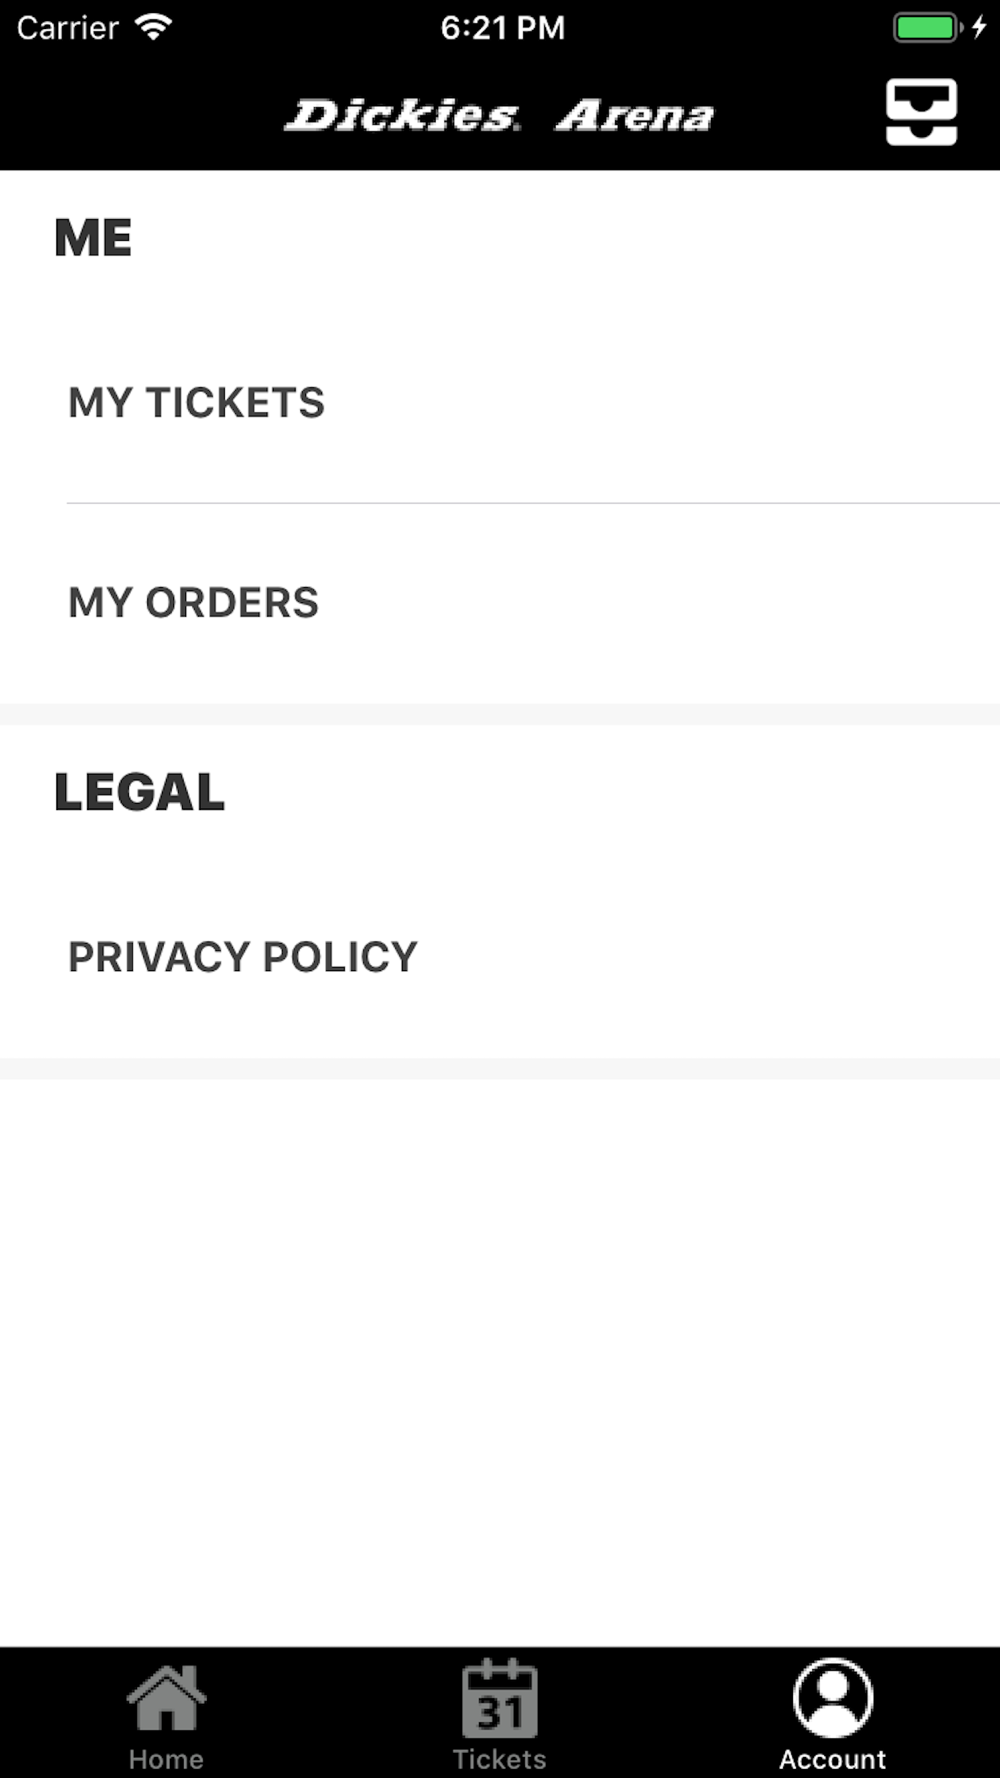Click the green battery icon

(926, 27)
